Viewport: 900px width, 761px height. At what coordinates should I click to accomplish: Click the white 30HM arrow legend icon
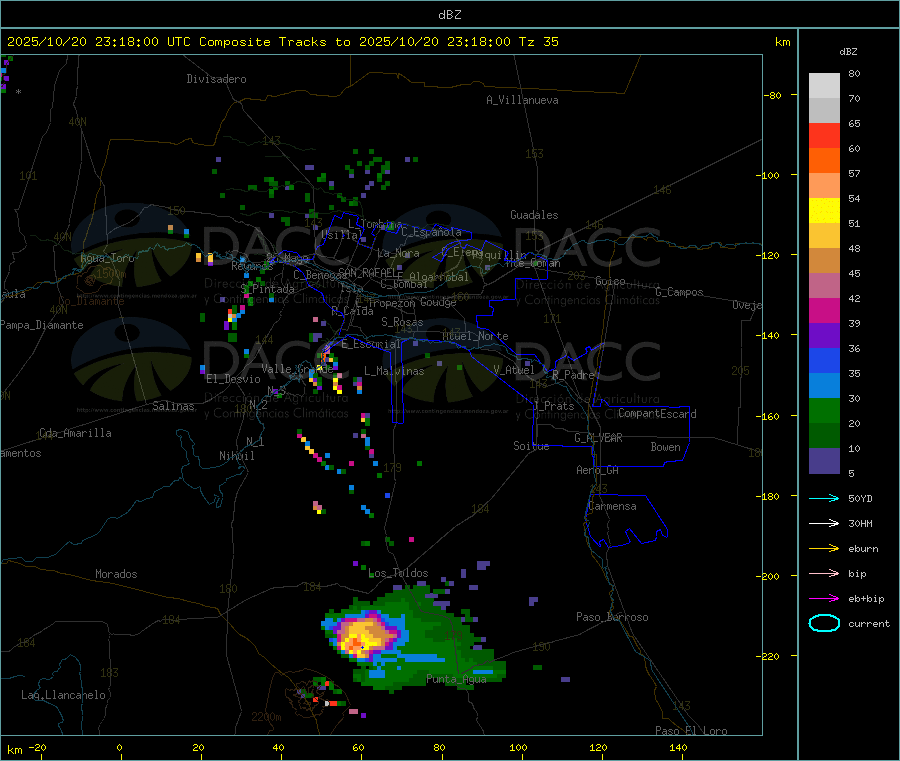point(824,523)
